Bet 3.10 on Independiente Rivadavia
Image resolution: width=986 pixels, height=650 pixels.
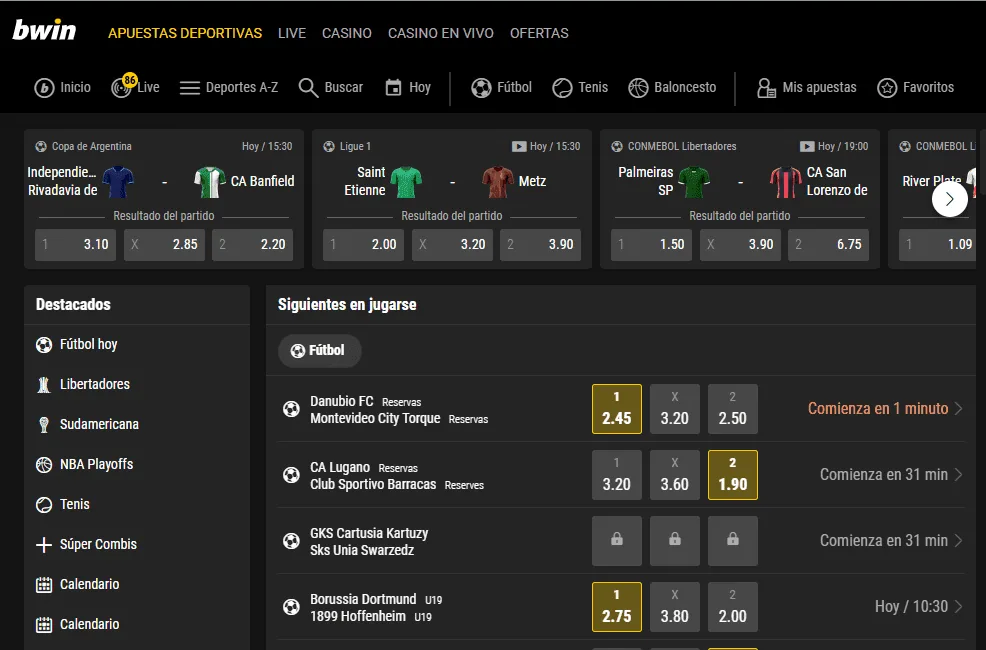pos(75,245)
